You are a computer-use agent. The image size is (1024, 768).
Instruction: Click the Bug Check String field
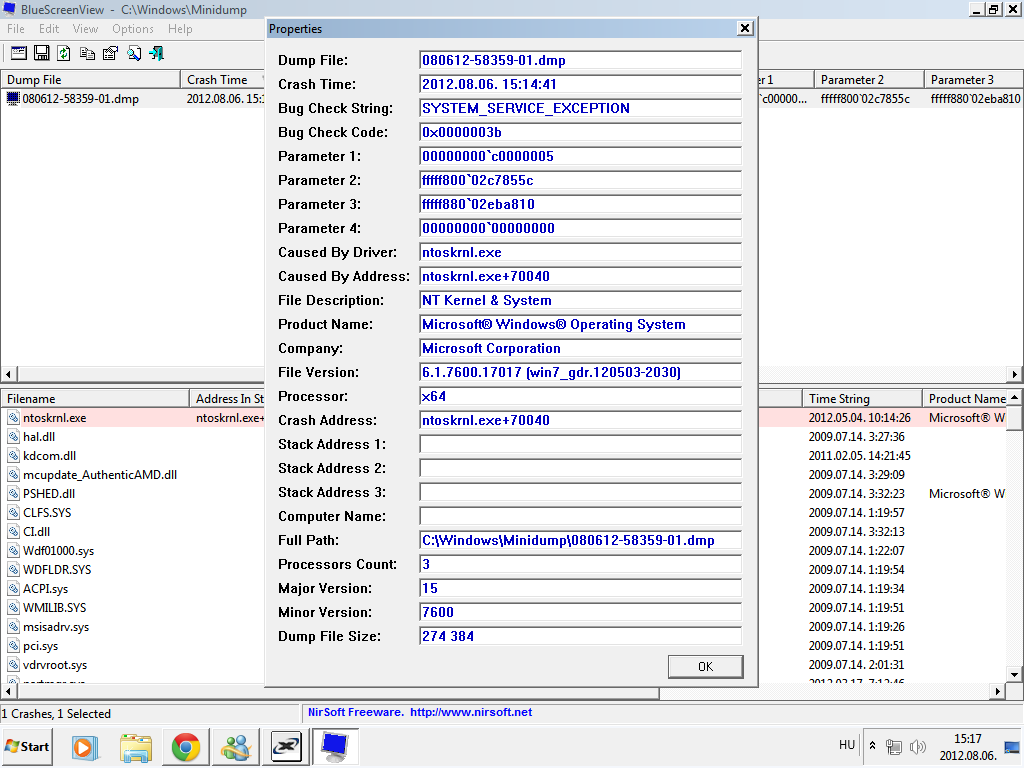581,108
